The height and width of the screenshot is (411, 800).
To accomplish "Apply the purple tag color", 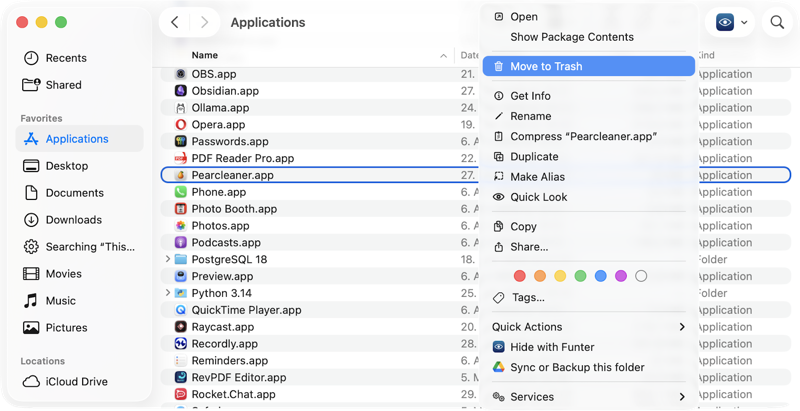I will (x=621, y=276).
